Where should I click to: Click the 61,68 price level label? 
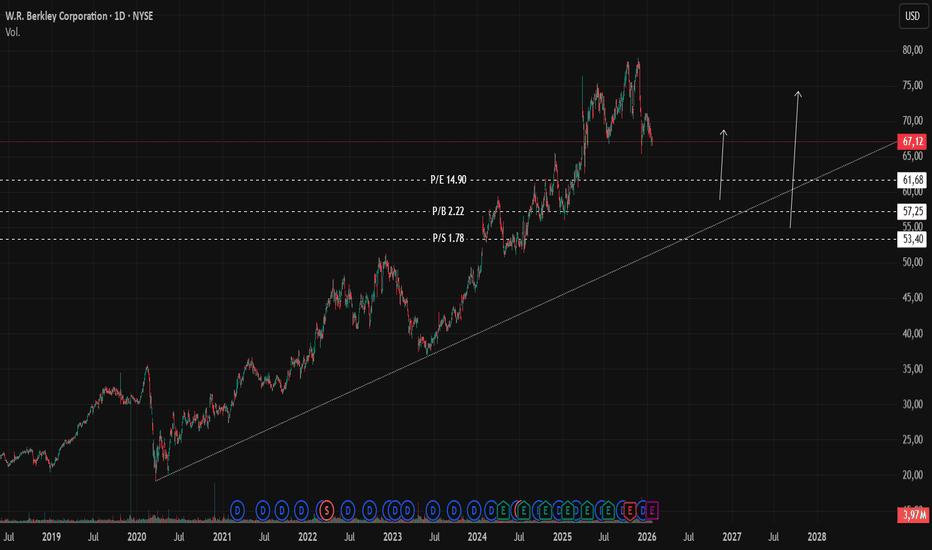tap(912, 180)
